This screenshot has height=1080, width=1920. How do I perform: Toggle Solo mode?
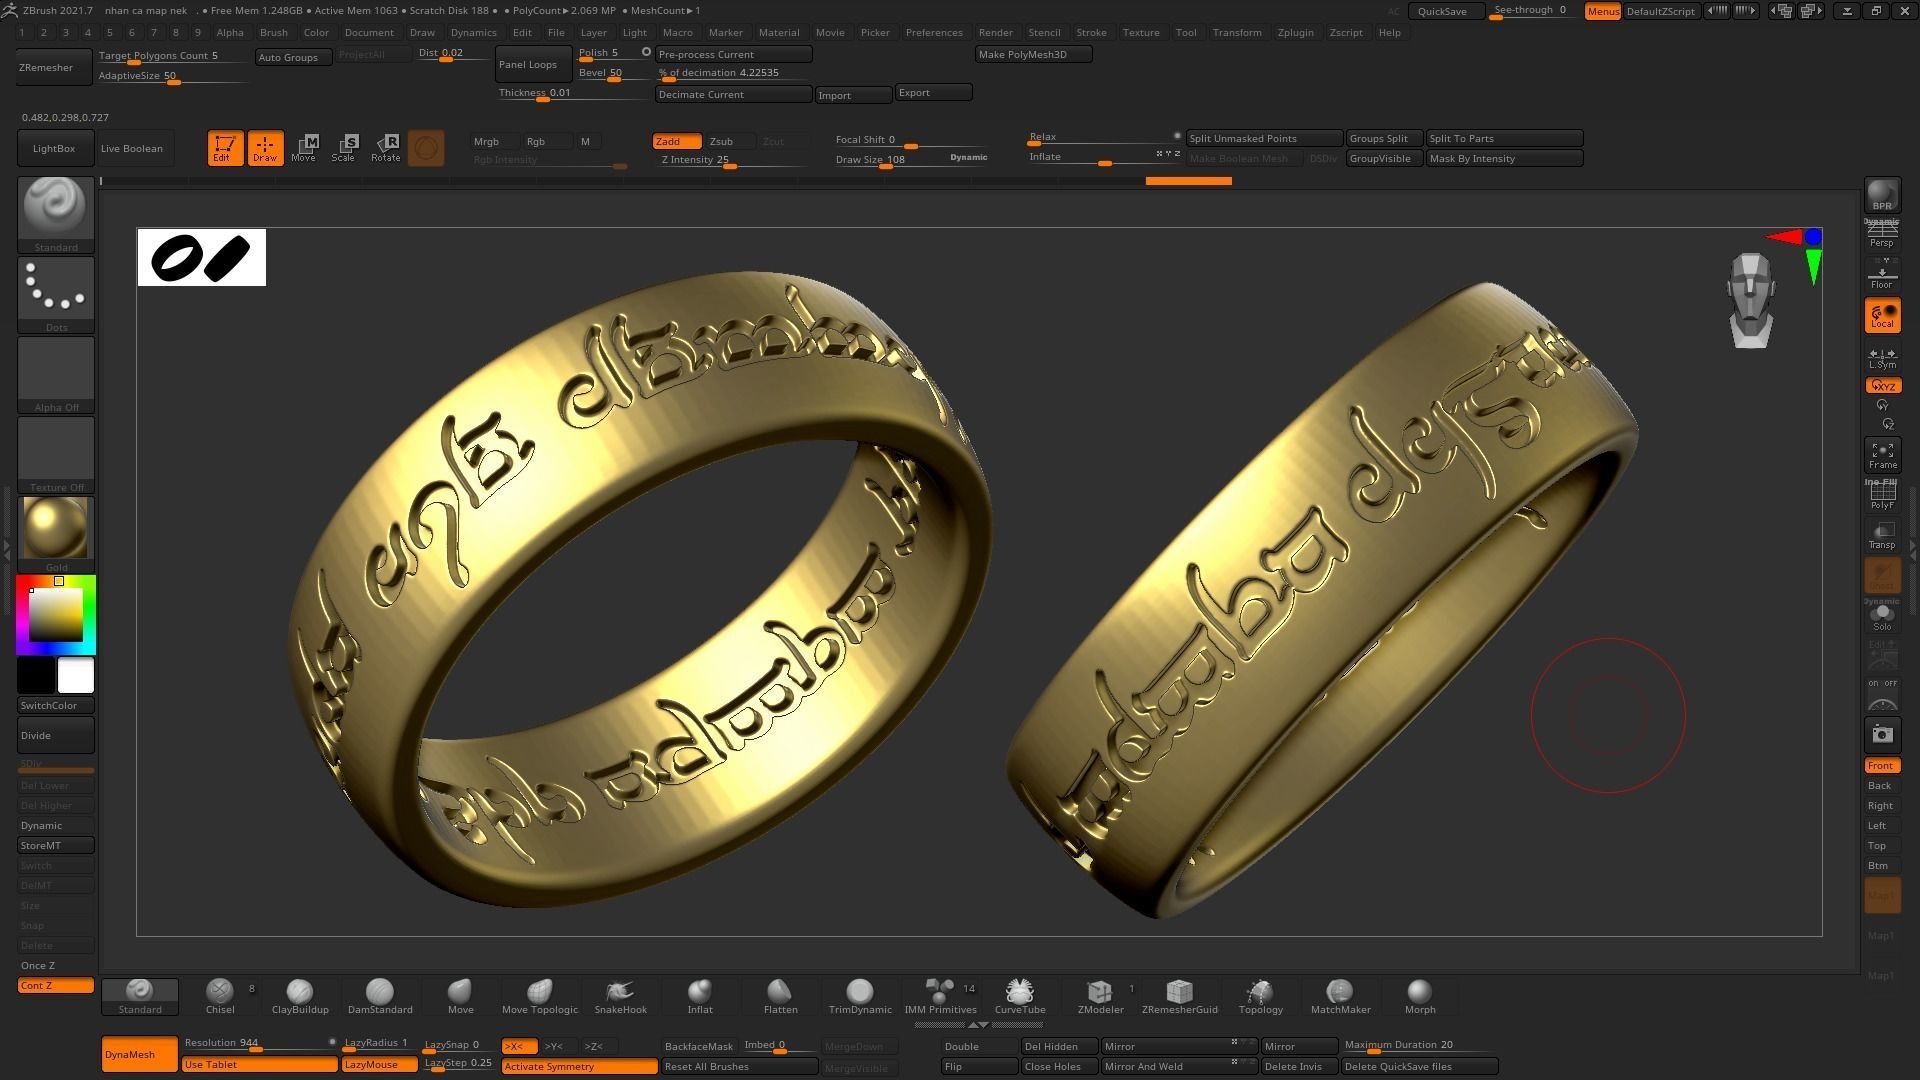(1882, 616)
